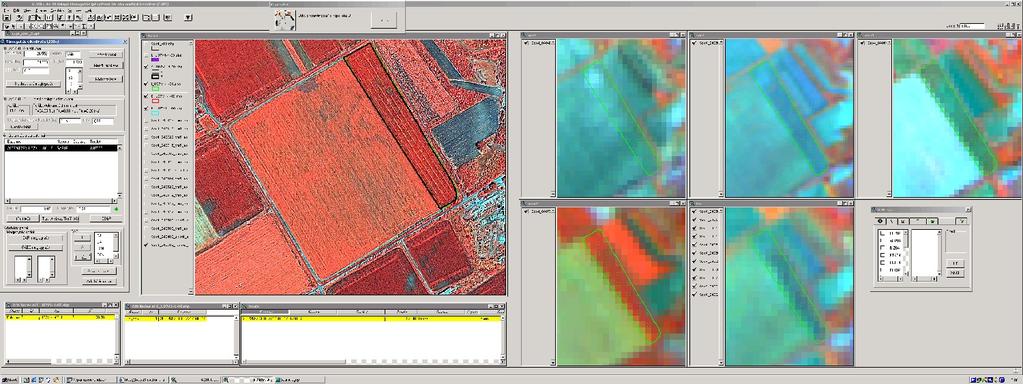Select the green arrow tab in the floating dialog
Screen dimensions: 1023x384
point(932,221)
